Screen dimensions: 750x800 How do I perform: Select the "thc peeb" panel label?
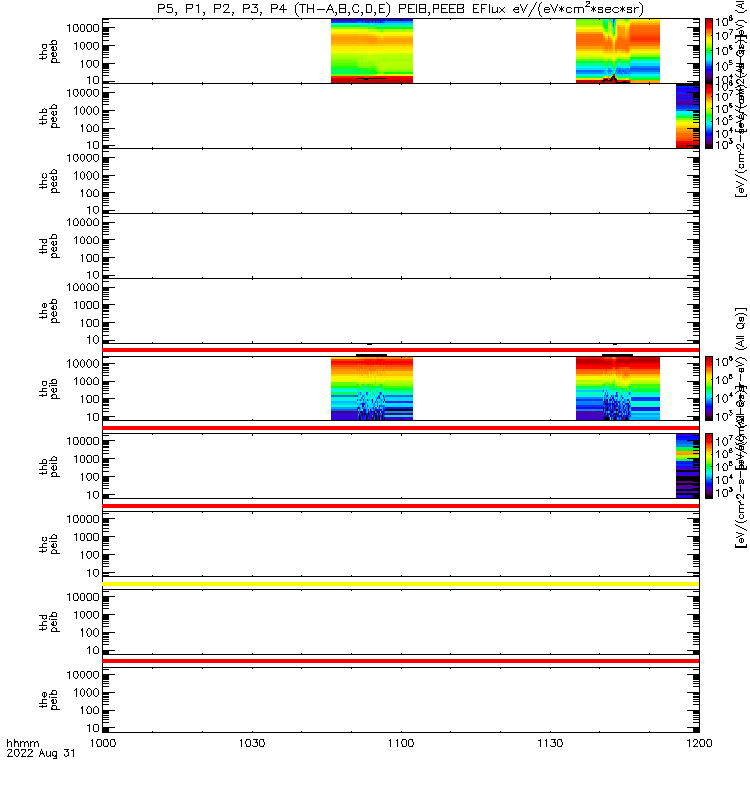(49, 181)
